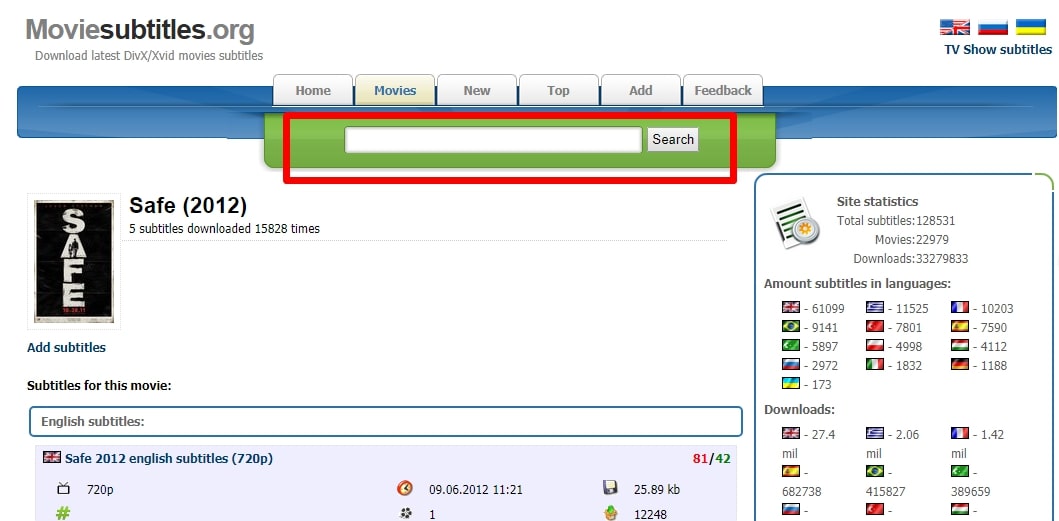Click the floppy disk icon beside 25.89 kb

click(x=610, y=488)
